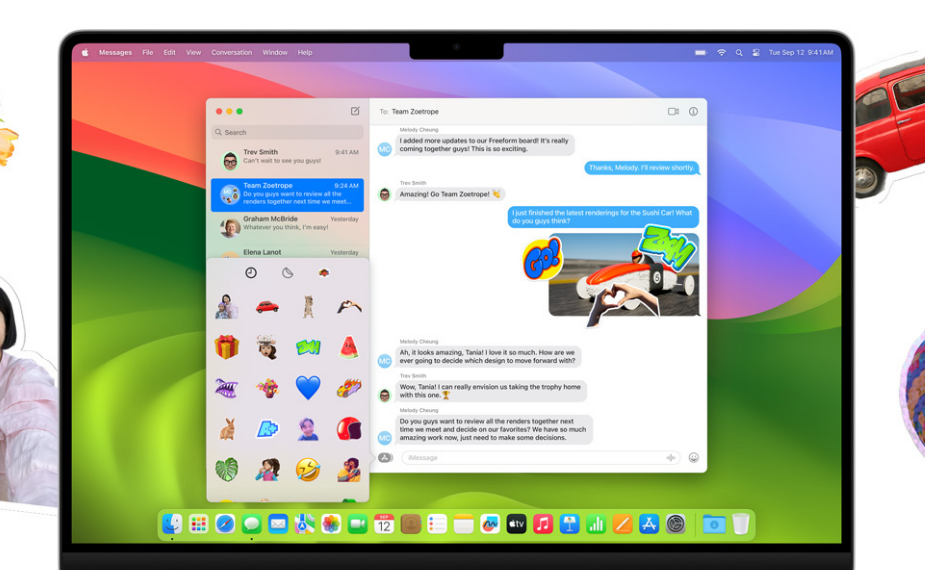925x570 pixels.
Task: Select the A+ sticker
Action: (267, 429)
